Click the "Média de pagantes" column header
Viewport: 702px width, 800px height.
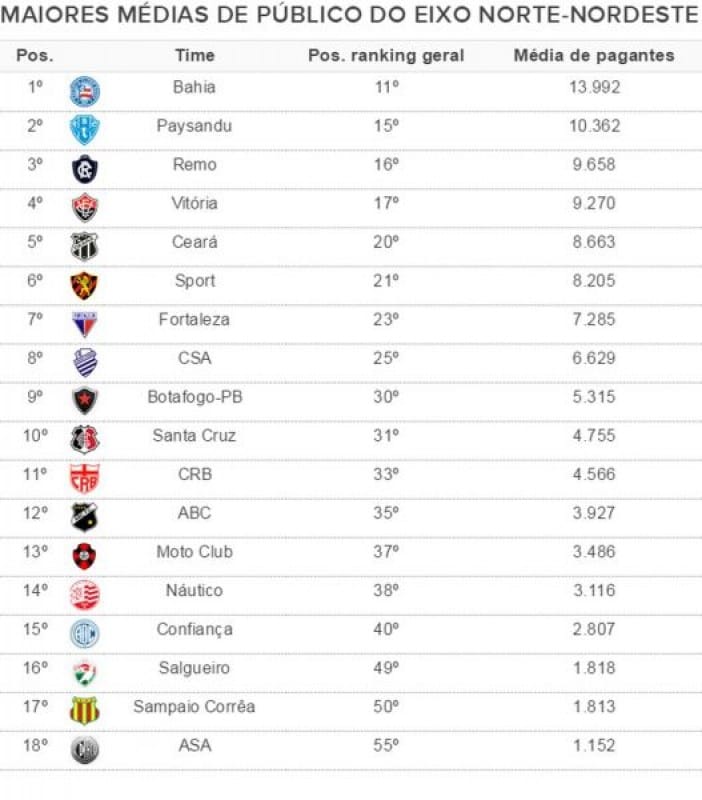tap(594, 55)
